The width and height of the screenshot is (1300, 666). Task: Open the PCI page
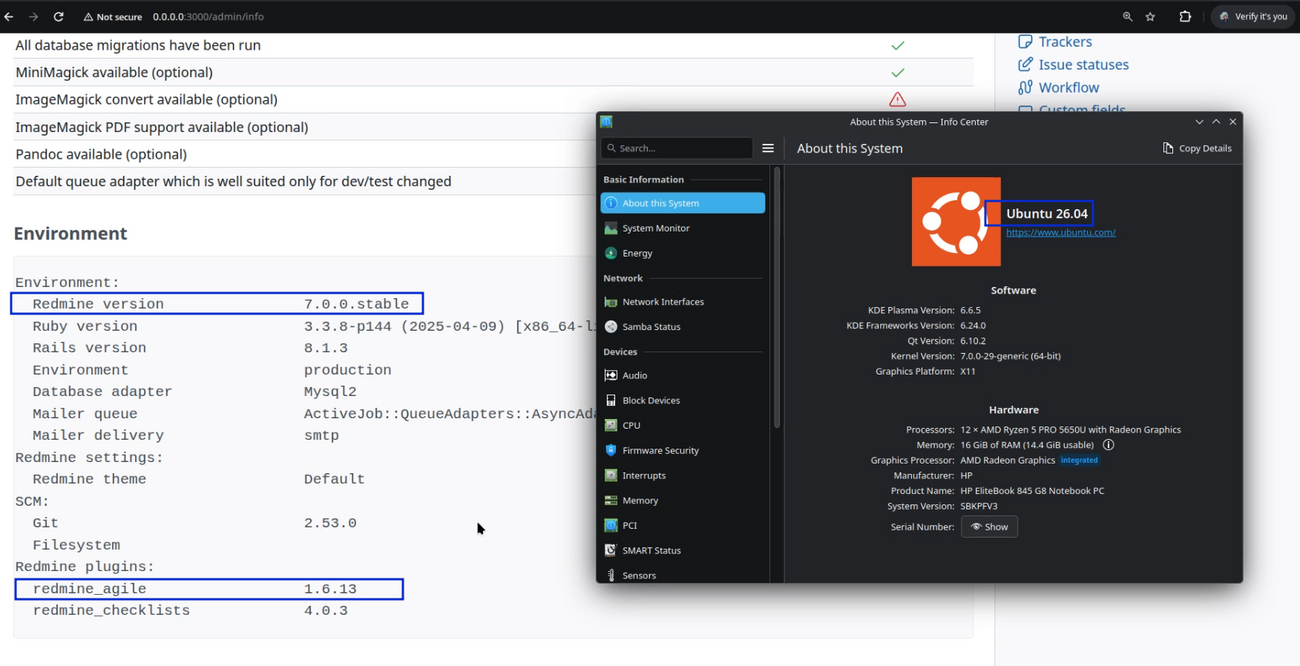coord(683,525)
